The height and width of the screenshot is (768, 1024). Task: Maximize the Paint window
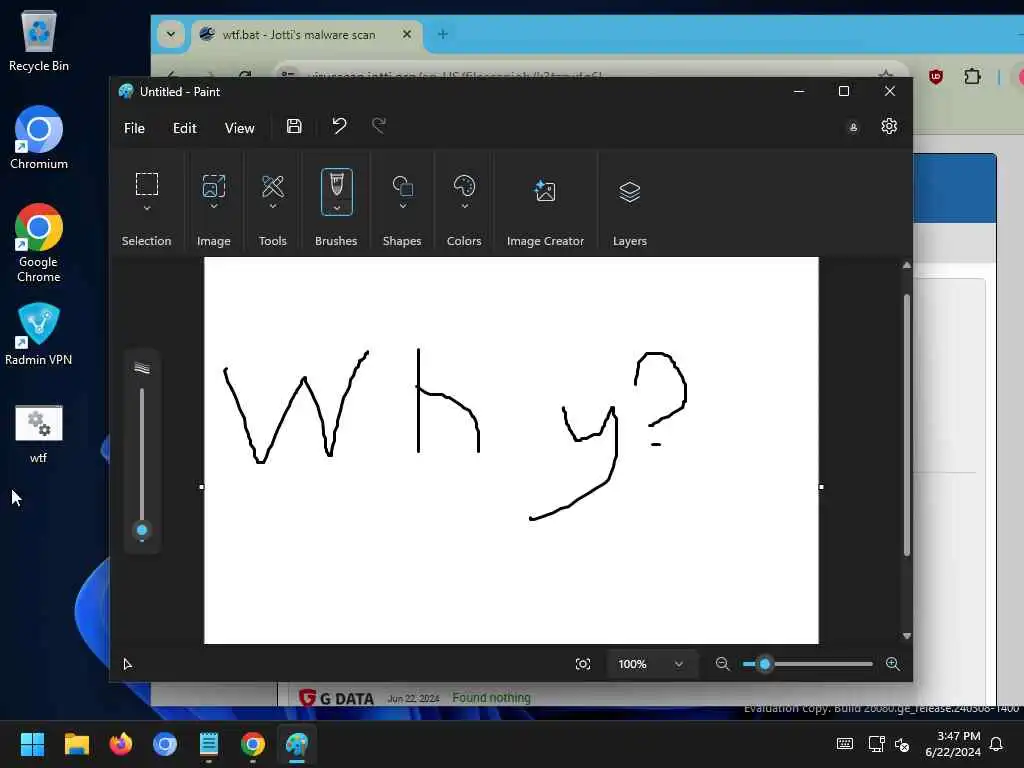[844, 91]
